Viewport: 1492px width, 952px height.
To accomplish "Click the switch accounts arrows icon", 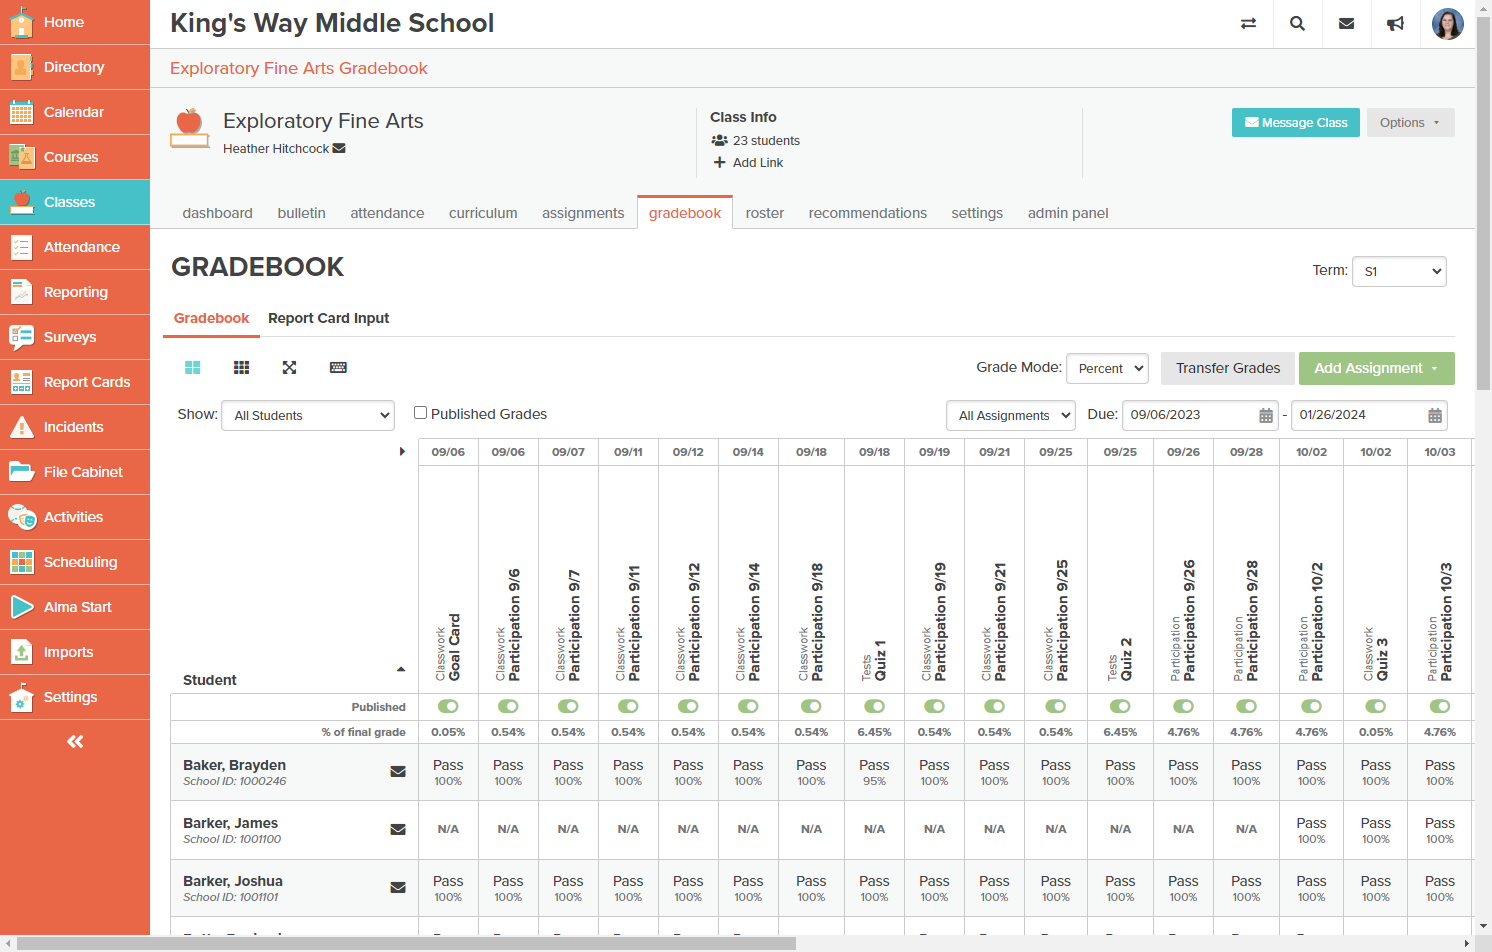I will (x=1248, y=23).
